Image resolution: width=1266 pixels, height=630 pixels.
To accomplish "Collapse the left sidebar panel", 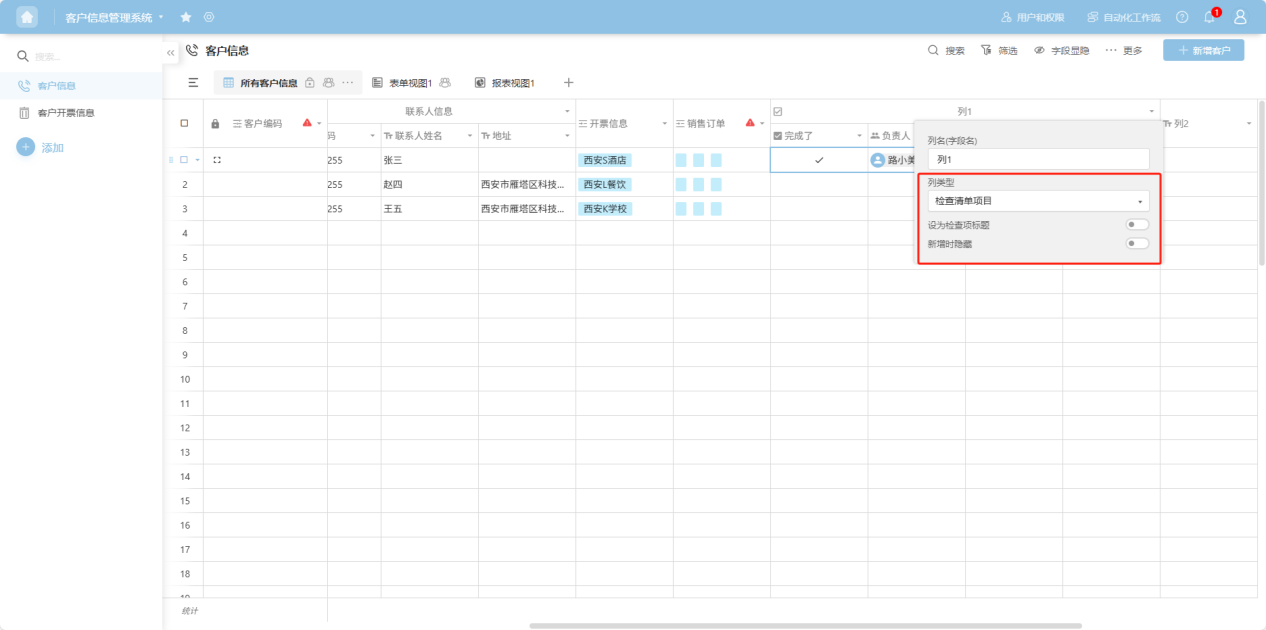I will coord(171,52).
